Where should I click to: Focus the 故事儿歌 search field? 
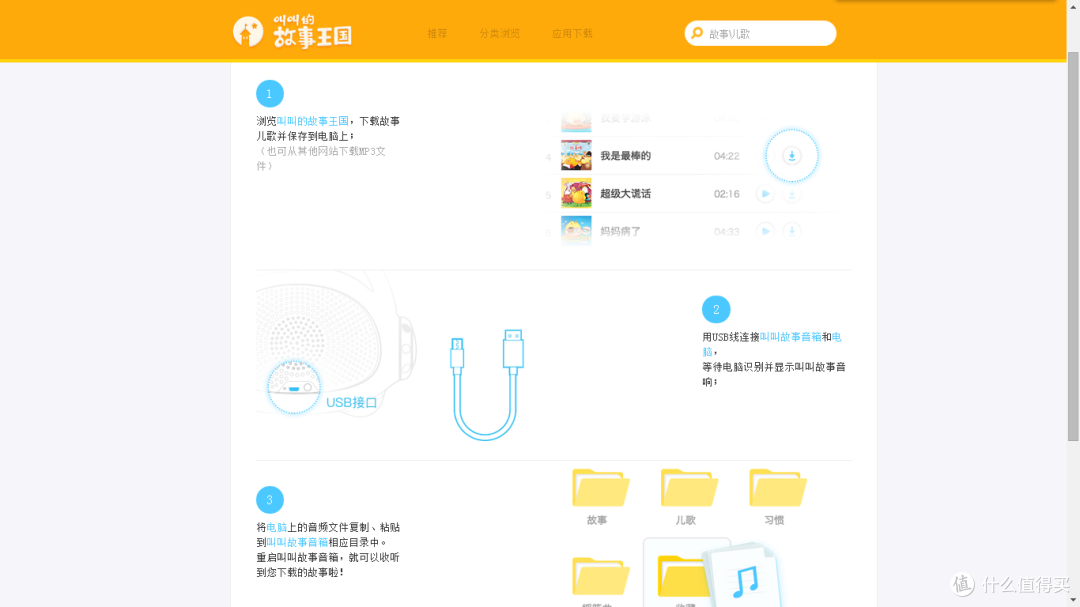click(x=760, y=33)
